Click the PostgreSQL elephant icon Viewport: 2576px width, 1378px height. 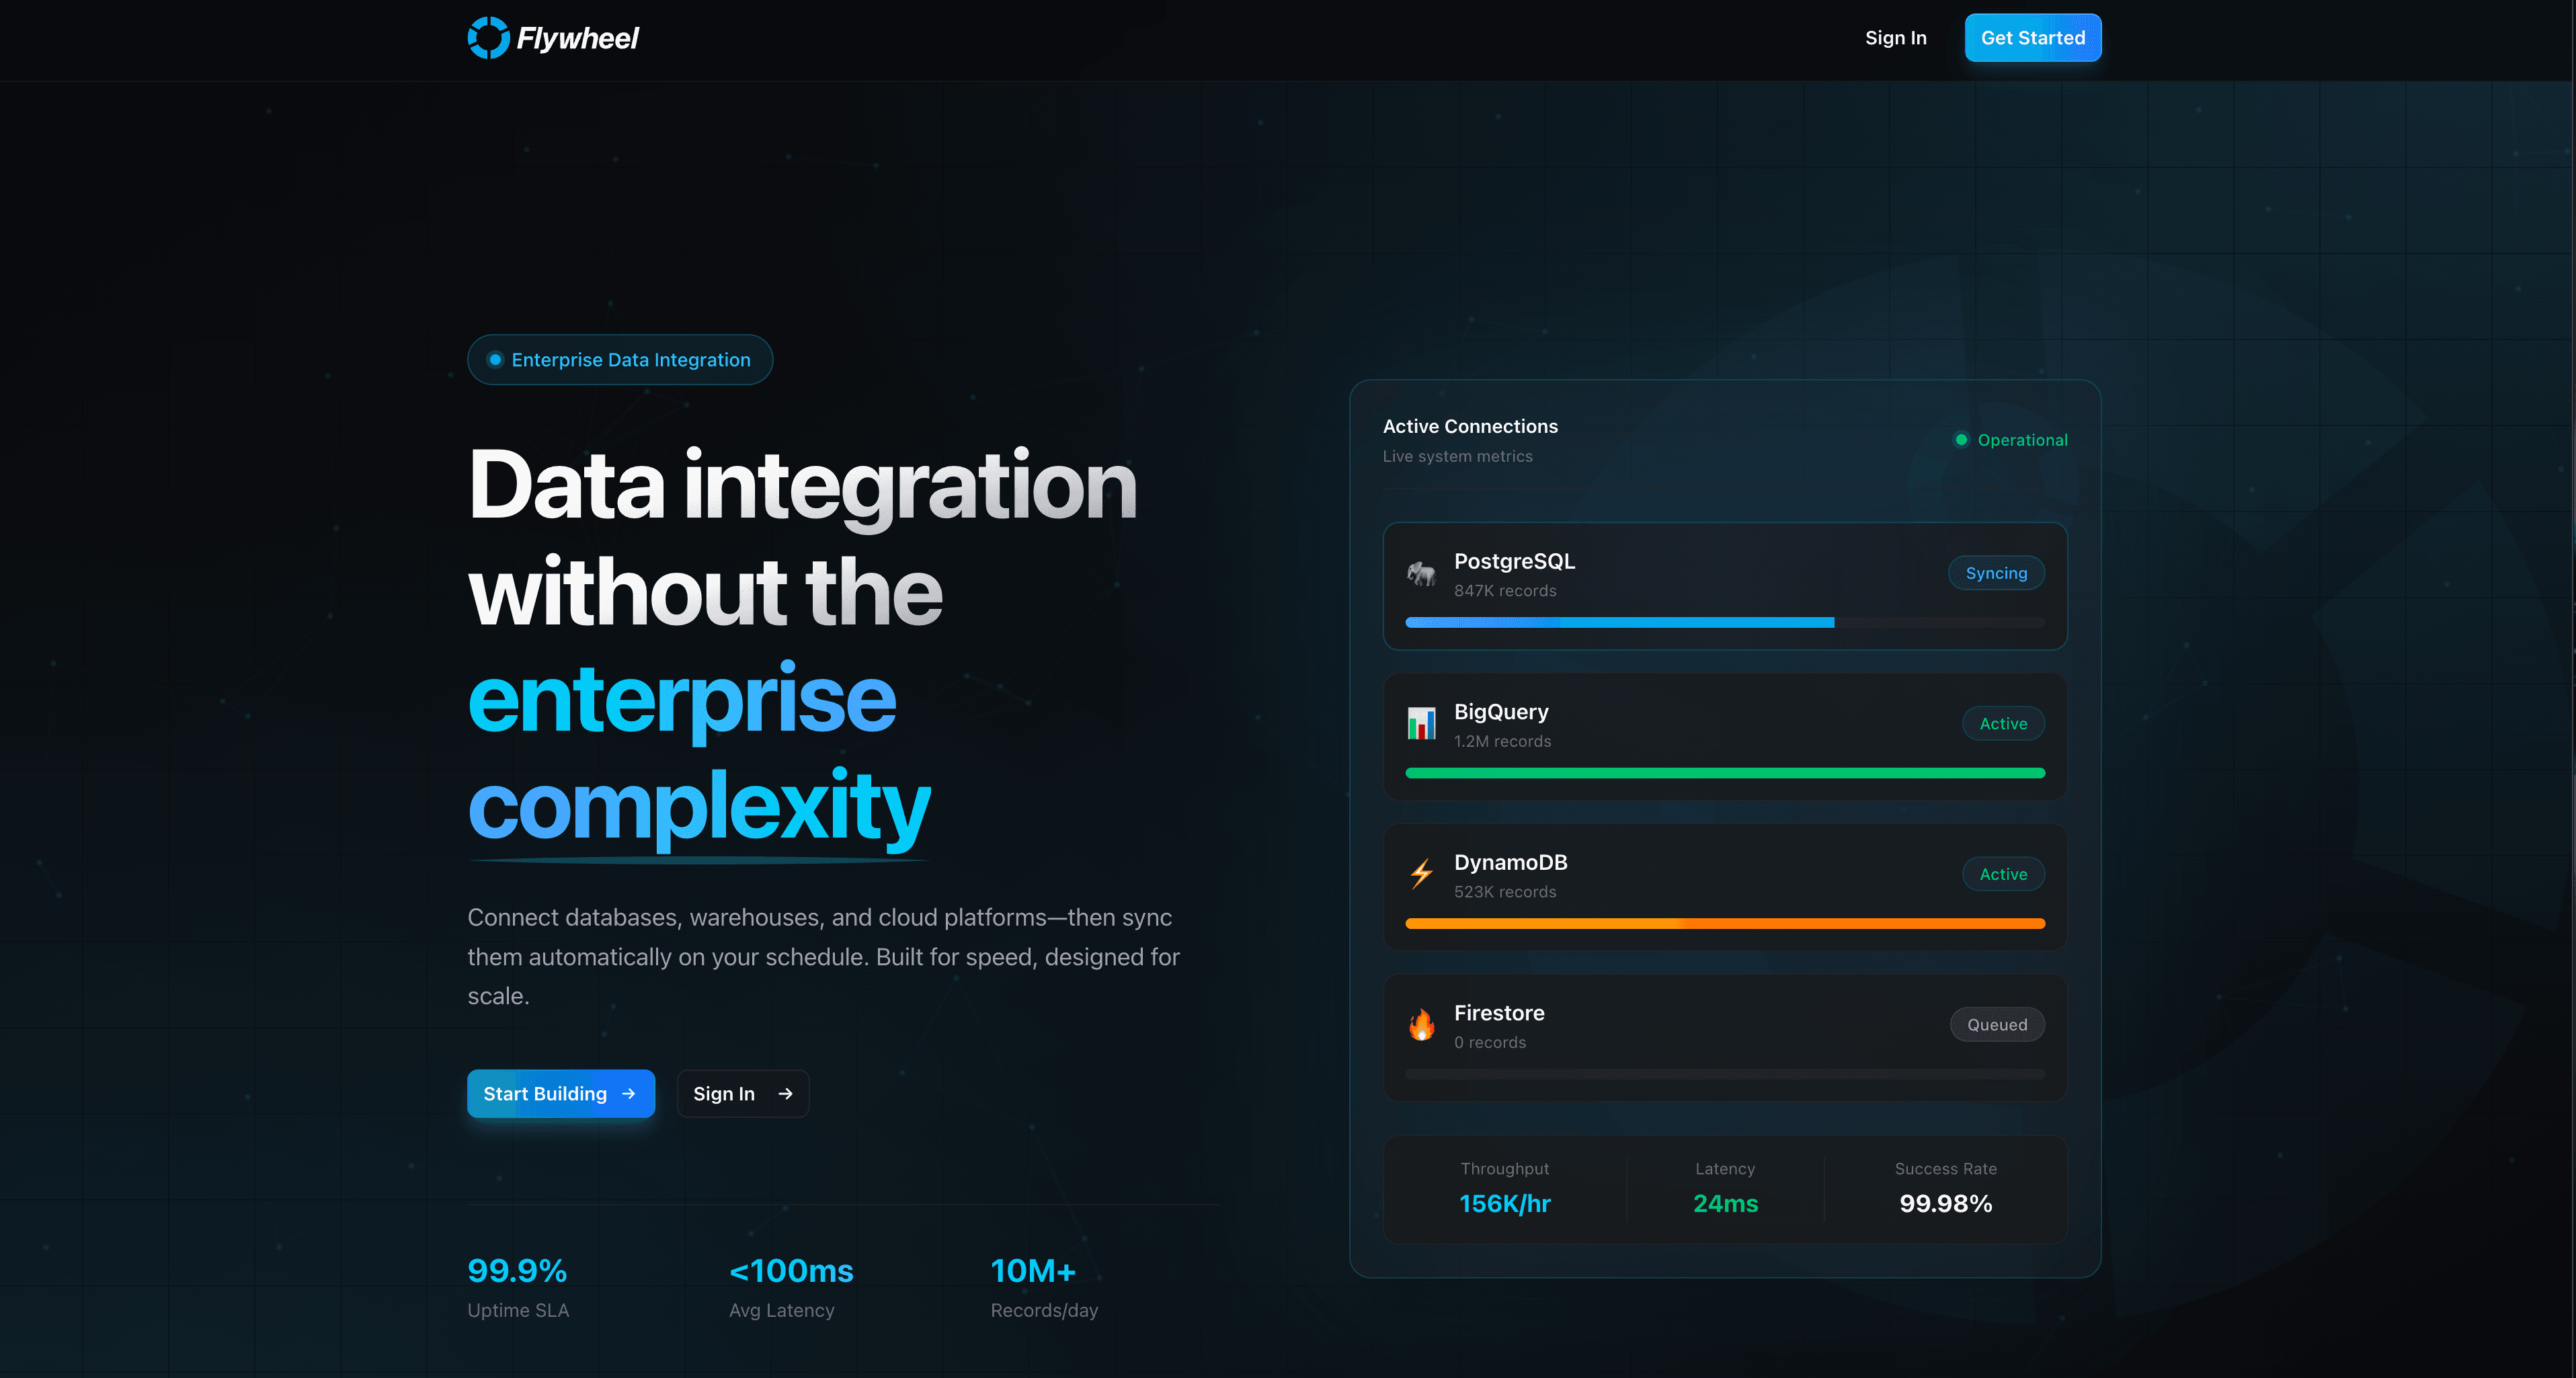1421,573
